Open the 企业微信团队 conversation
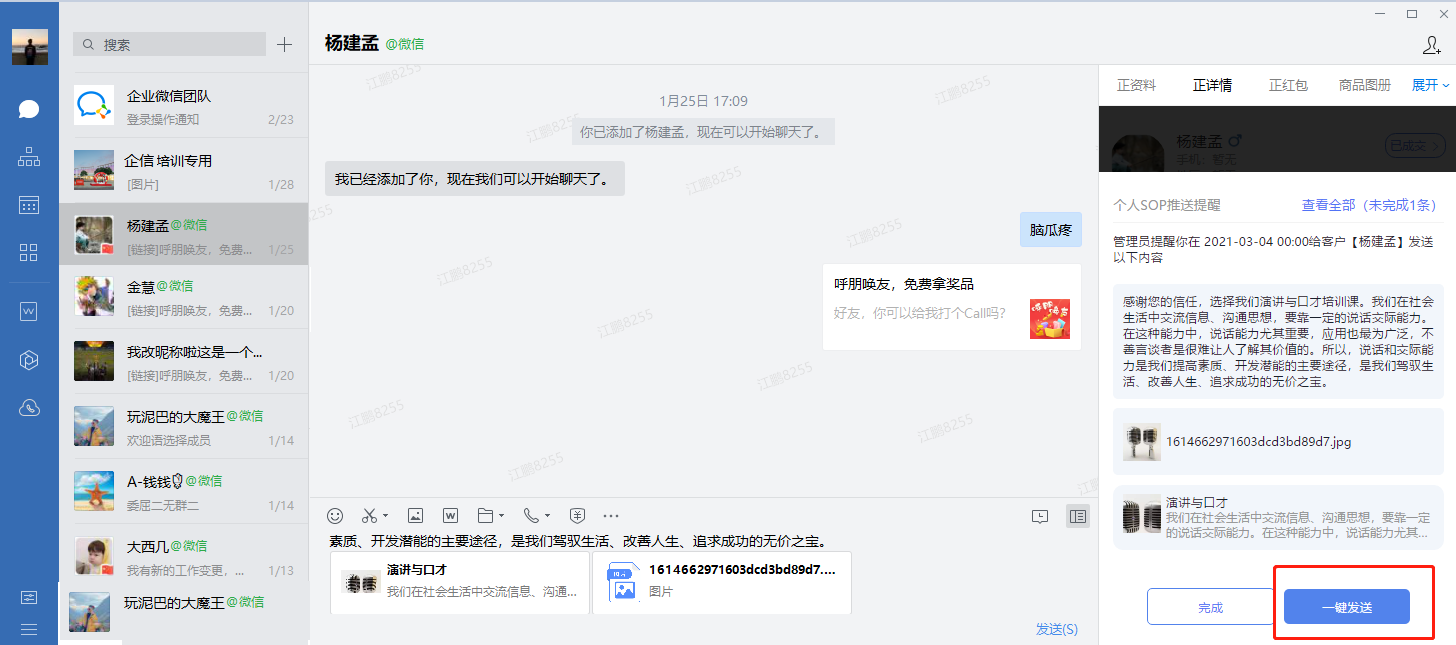1456x645 pixels. click(x=184, y=105)
